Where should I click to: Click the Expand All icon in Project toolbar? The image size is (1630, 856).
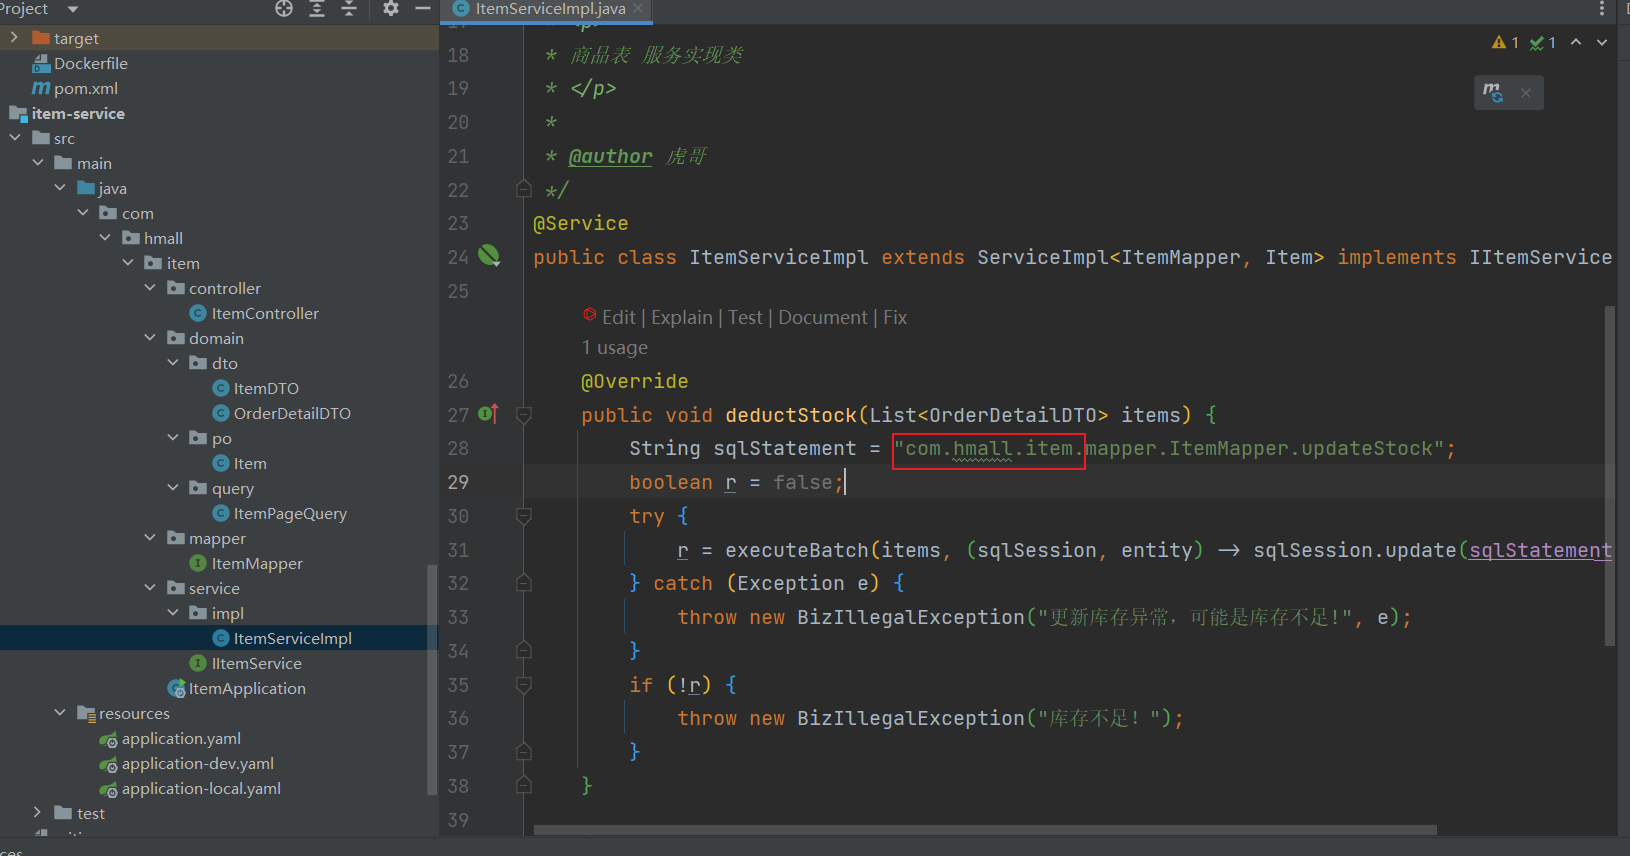[317, 9]
